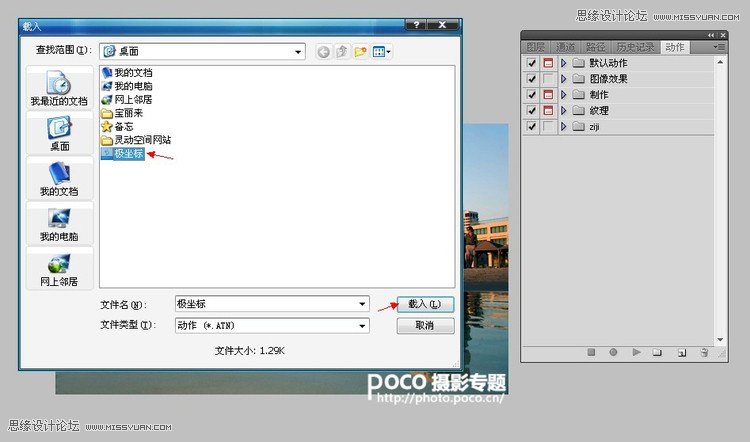
Task: Select the 极坐标 action file
Action: [x=122, y=154]
